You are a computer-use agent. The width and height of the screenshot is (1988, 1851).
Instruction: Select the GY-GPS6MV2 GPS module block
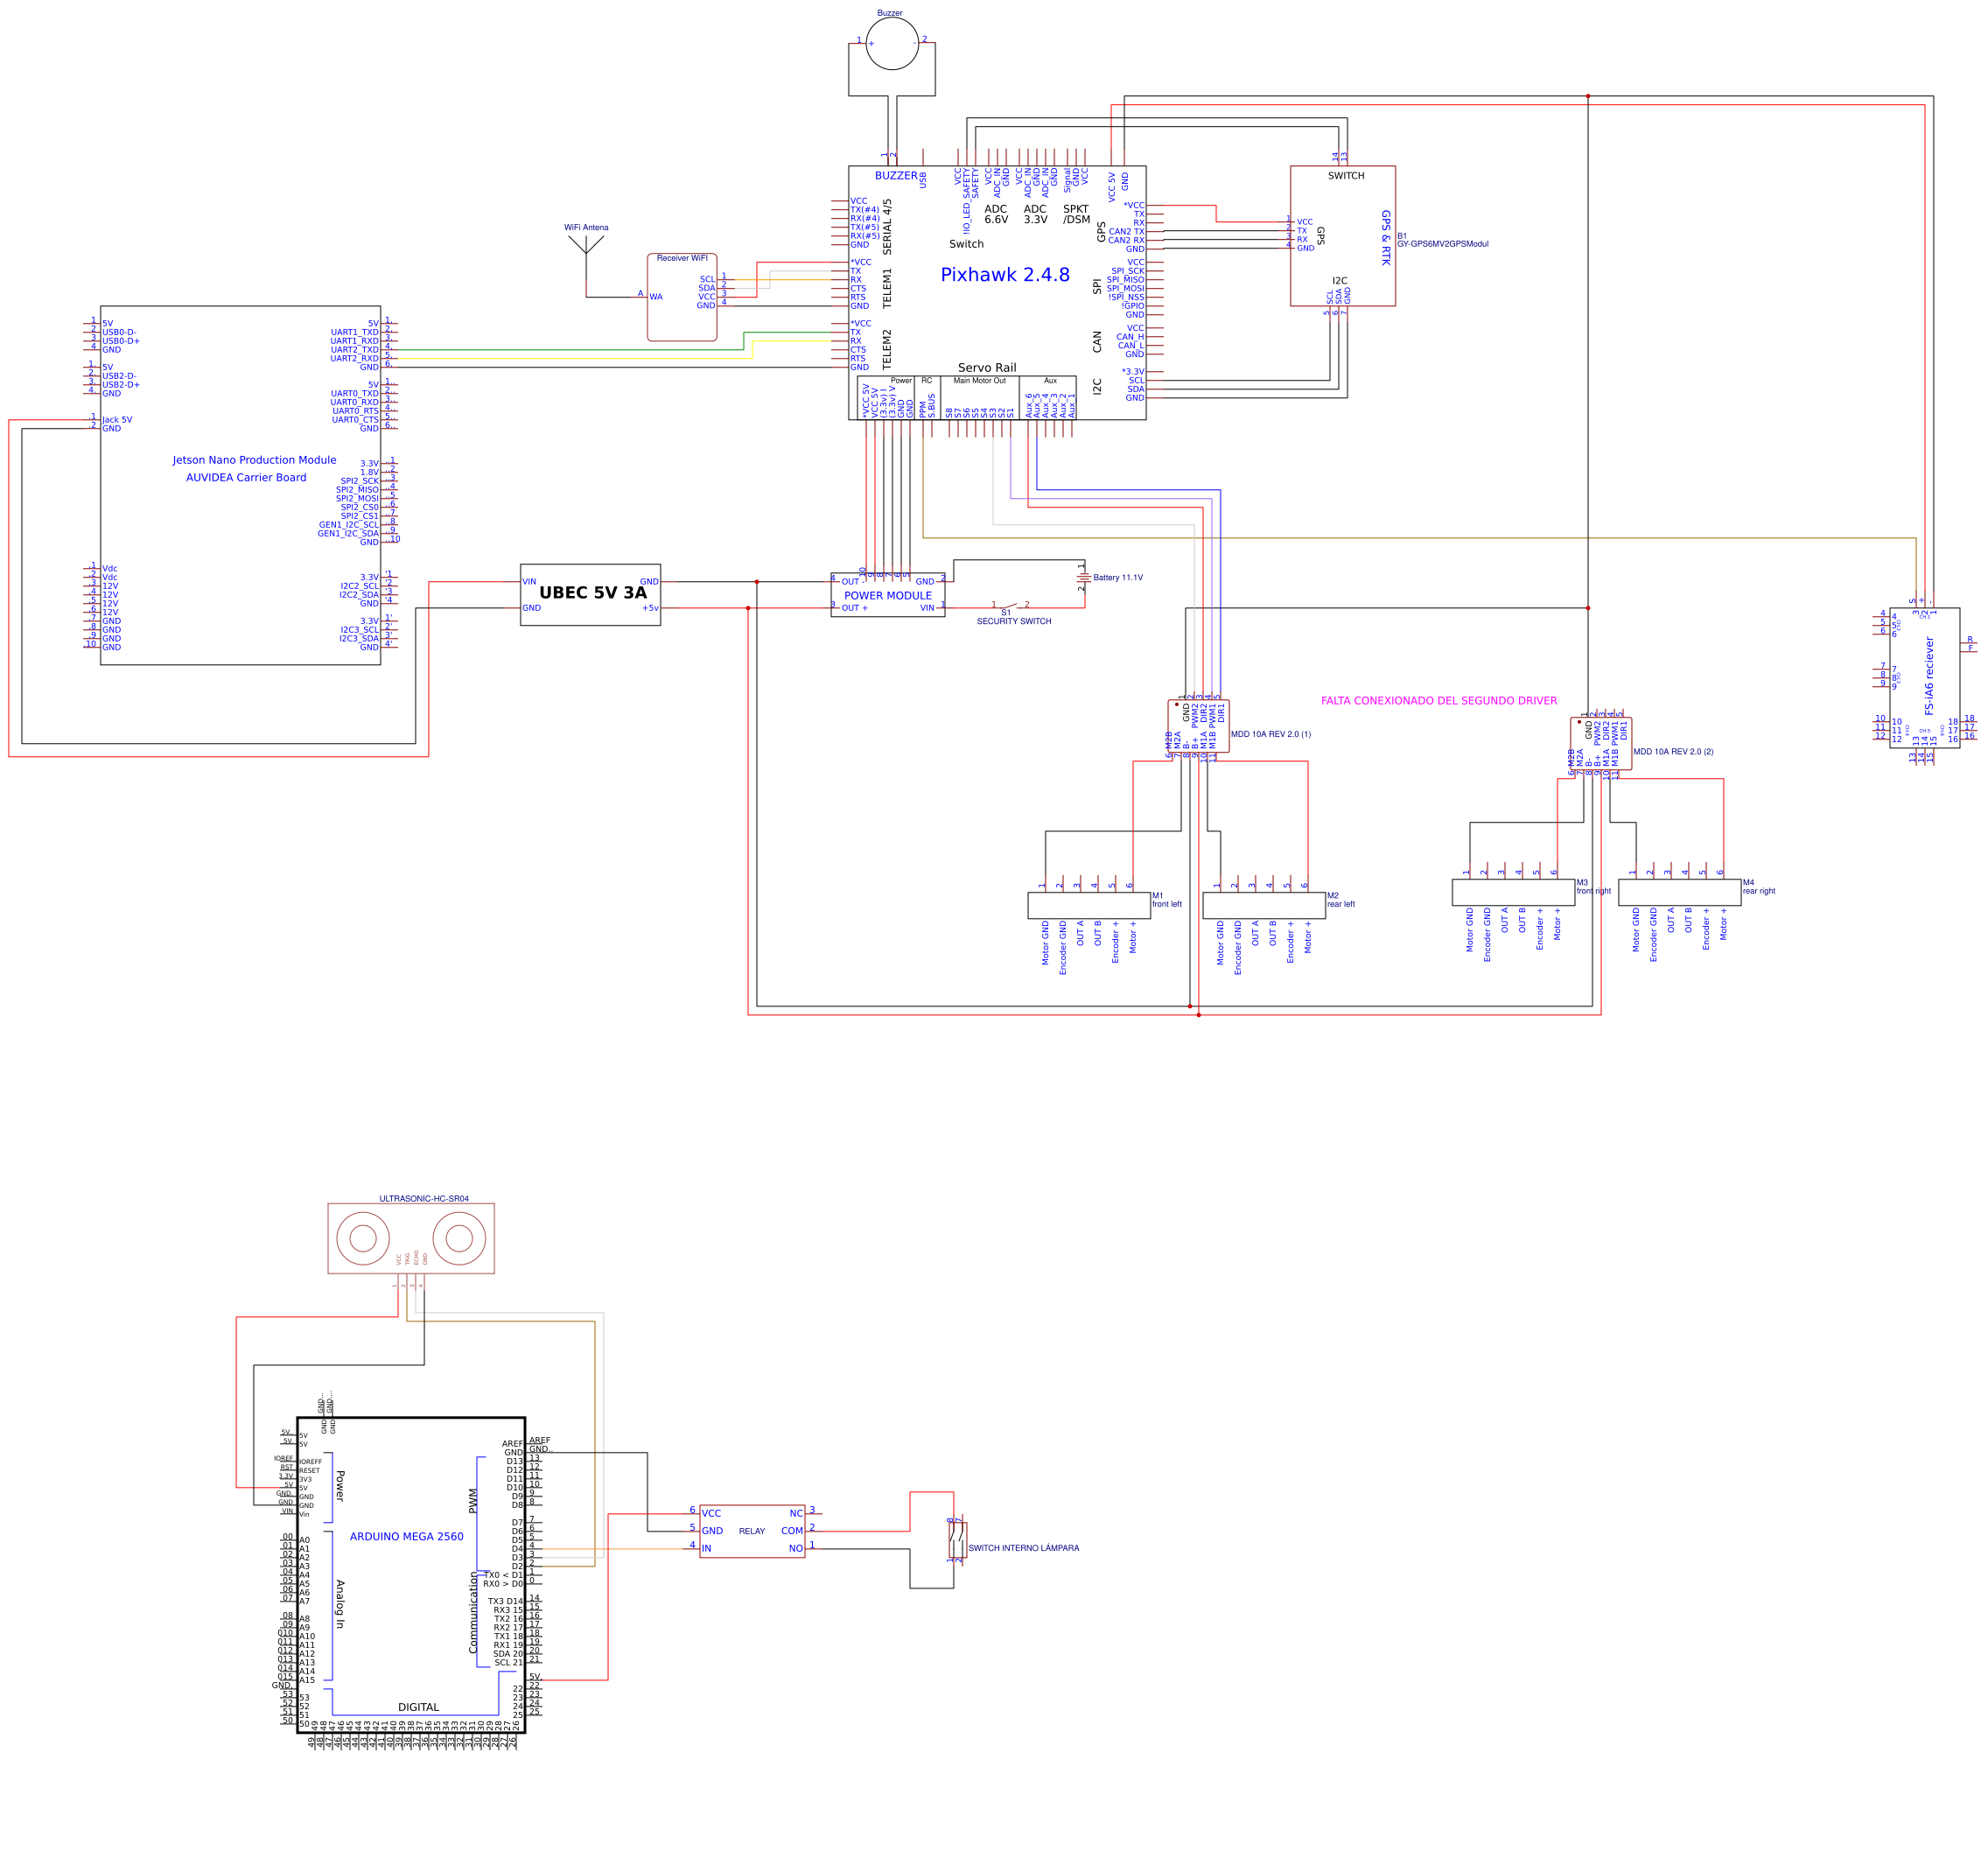pos(1343,235)
